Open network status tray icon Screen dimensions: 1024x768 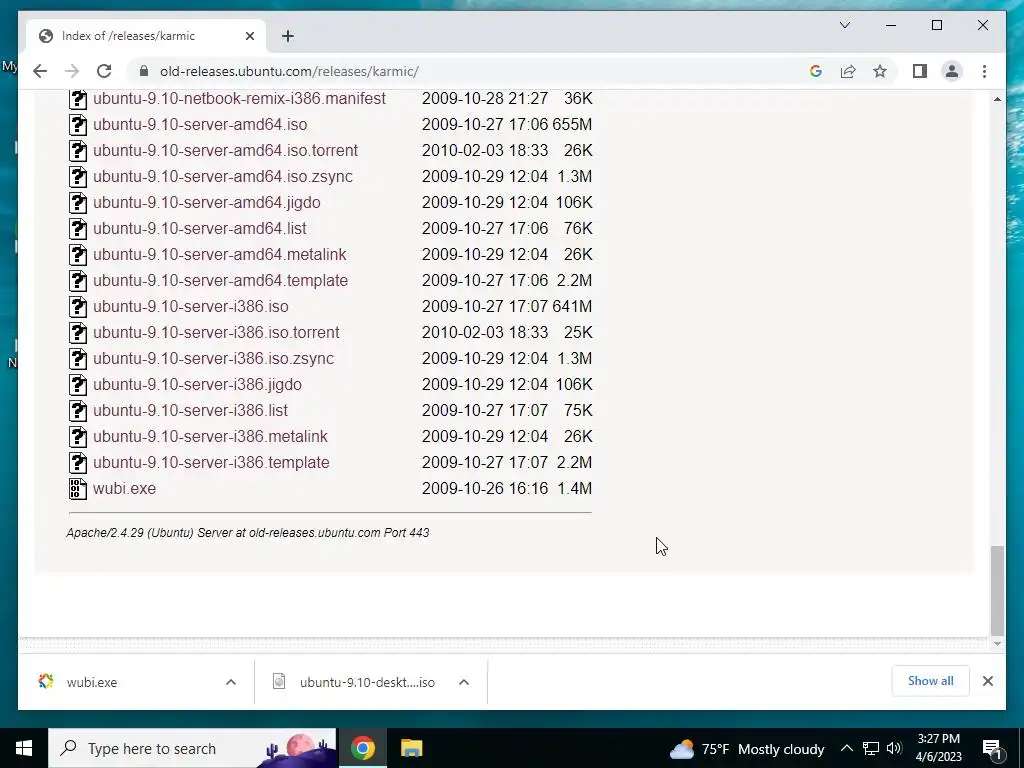[871, 748]
